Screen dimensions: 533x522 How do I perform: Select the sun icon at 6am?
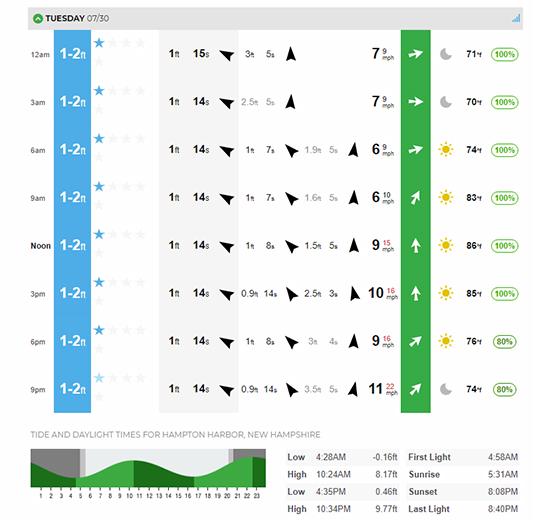pyautogui.click(x=446, y=150)
